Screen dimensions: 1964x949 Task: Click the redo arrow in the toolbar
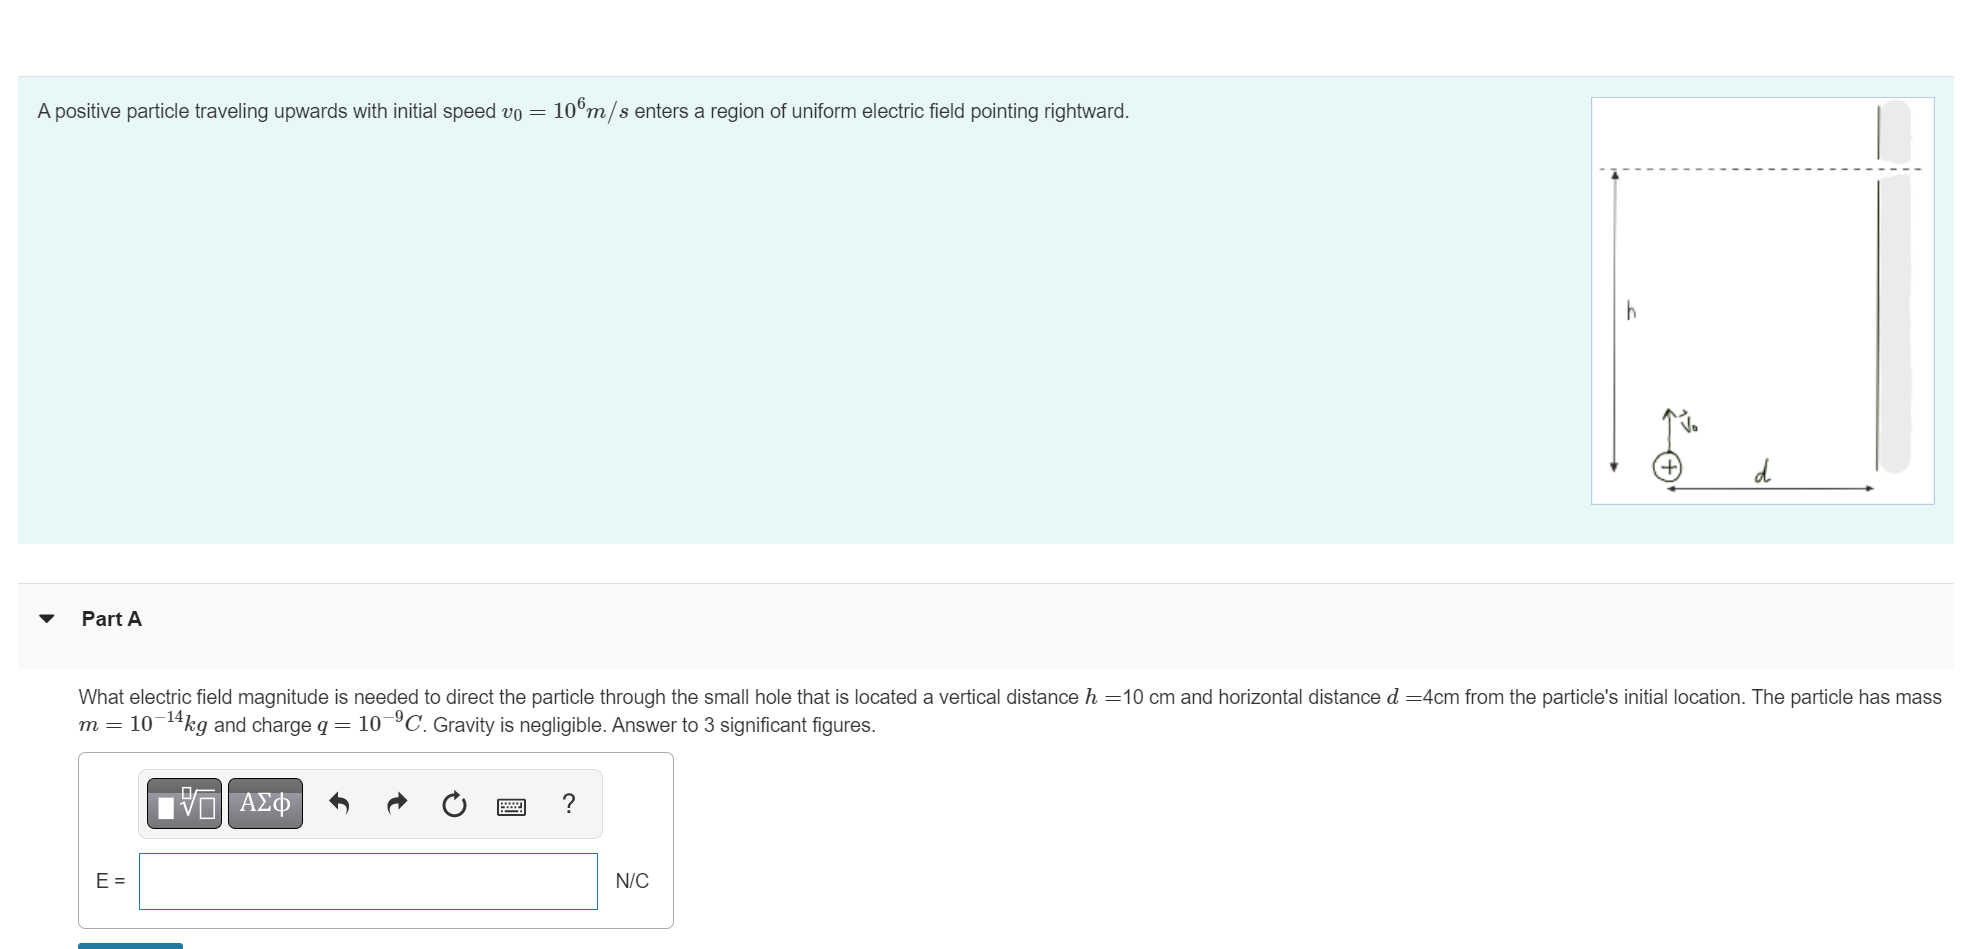pos(396,803)
